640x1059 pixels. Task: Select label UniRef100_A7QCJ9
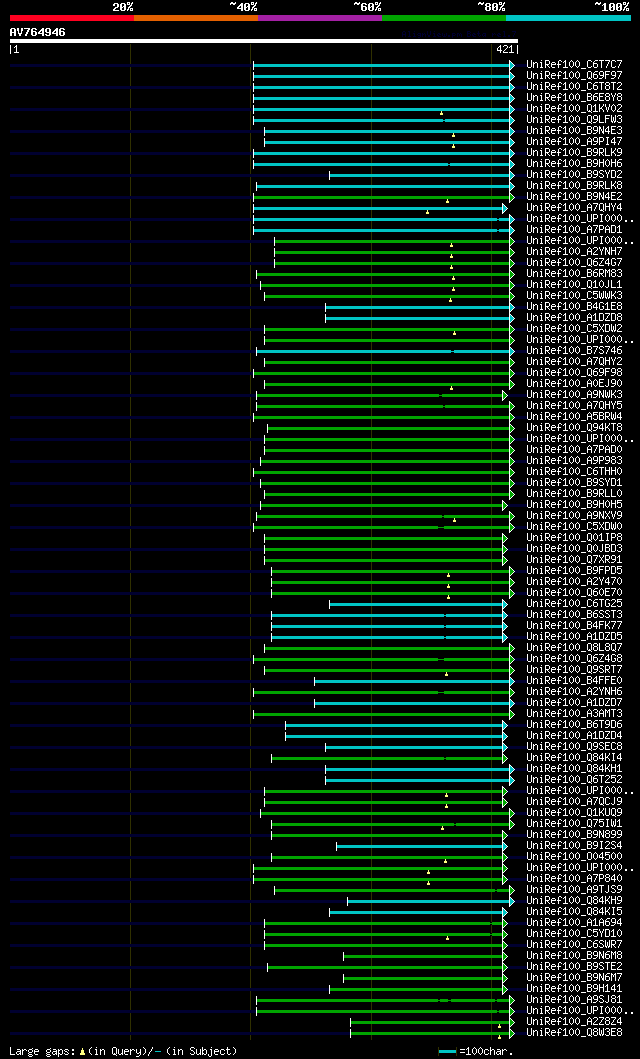[575, 802]
